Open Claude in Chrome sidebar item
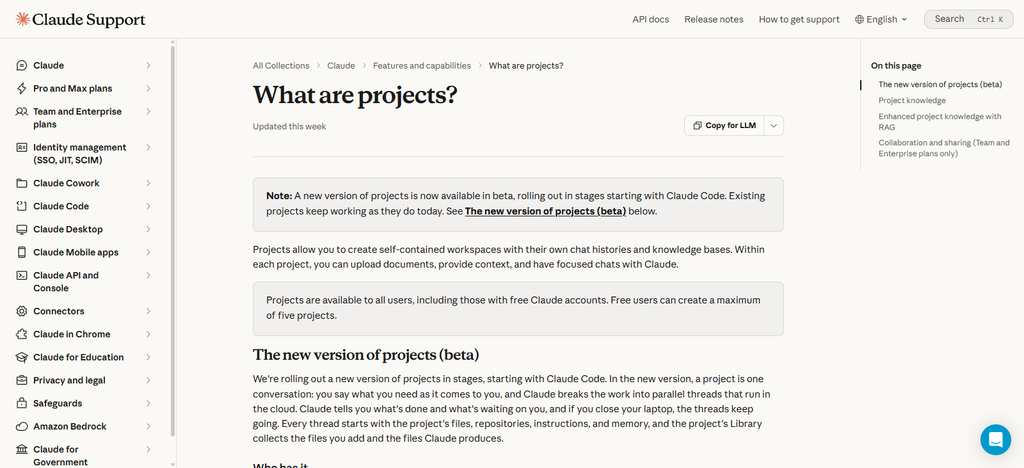1024x468 pixels. 84,334
